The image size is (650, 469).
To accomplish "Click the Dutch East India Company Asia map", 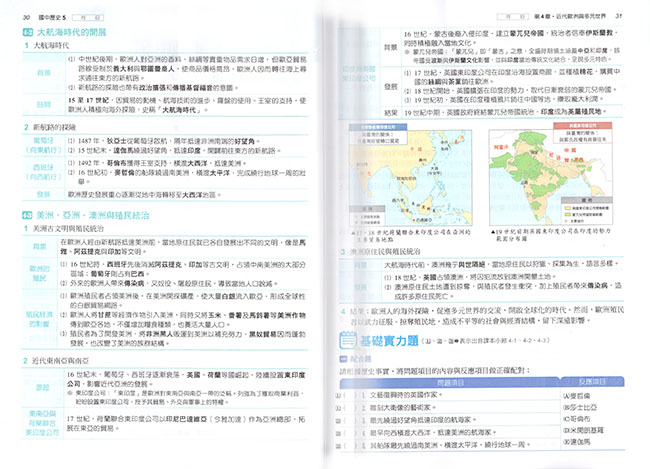I will pyautogui.click(x=410, y=178).
